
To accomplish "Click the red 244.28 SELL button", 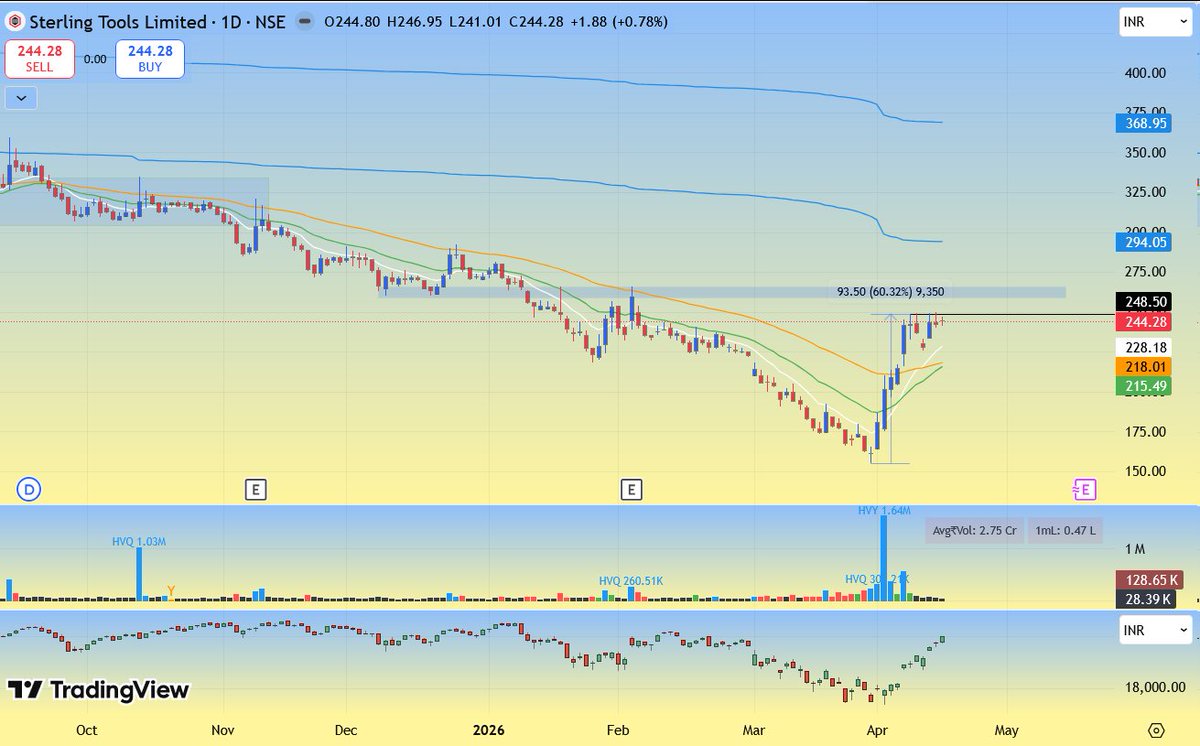I will point(39,59).
